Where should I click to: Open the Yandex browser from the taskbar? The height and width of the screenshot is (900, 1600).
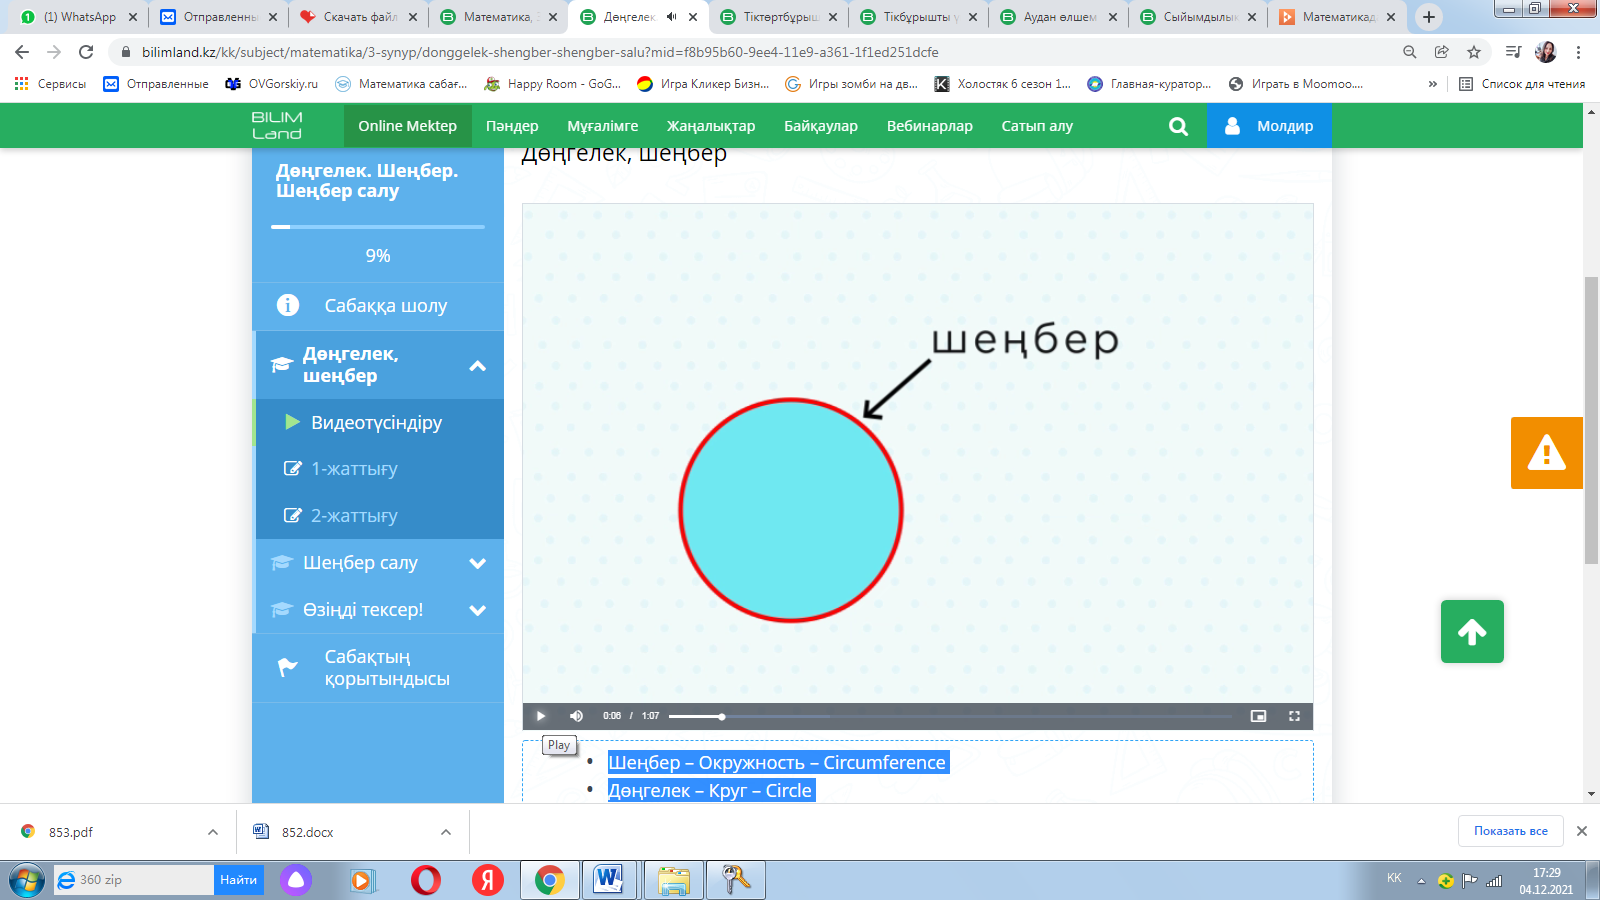pos(488,880)
